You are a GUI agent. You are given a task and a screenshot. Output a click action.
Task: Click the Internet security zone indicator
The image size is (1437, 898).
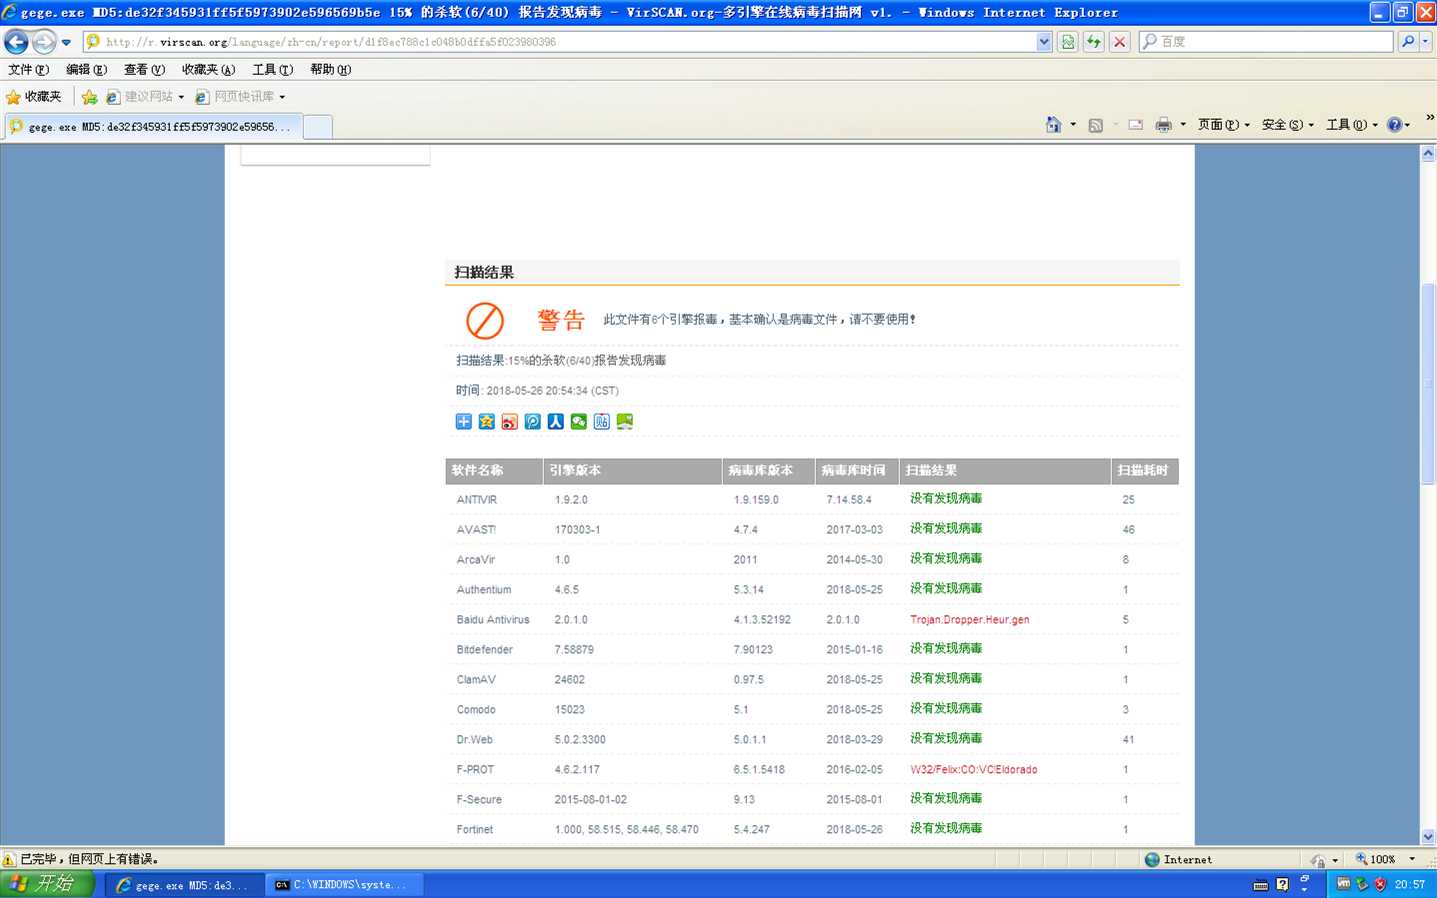click(1178, 859)
